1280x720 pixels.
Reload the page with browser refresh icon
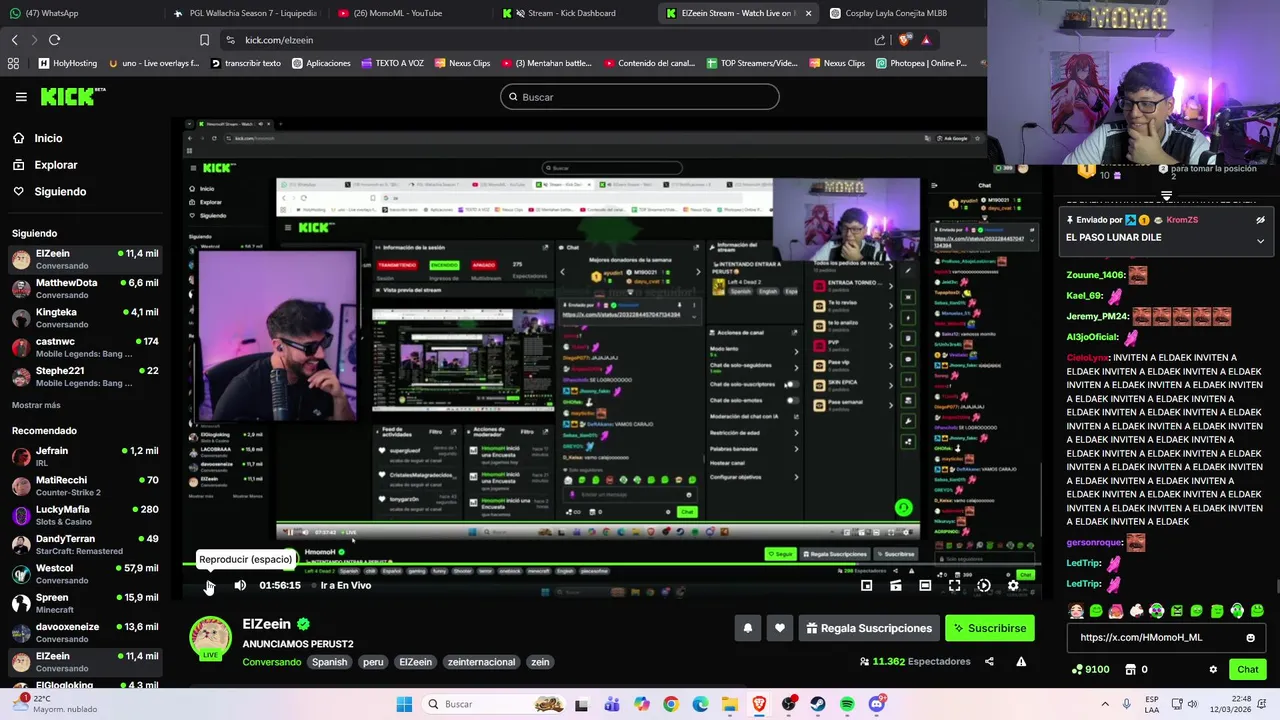pyautogui.click(x=54, y=40)
